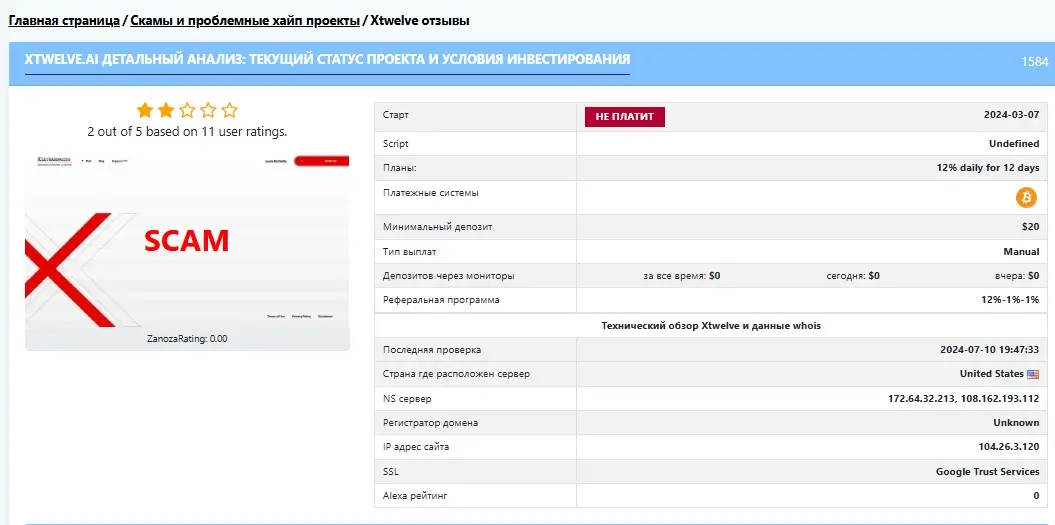Click the 2 out of 5 ratings summary
The height and width of the screenshot is (525, 1055).
pos(187,131)
